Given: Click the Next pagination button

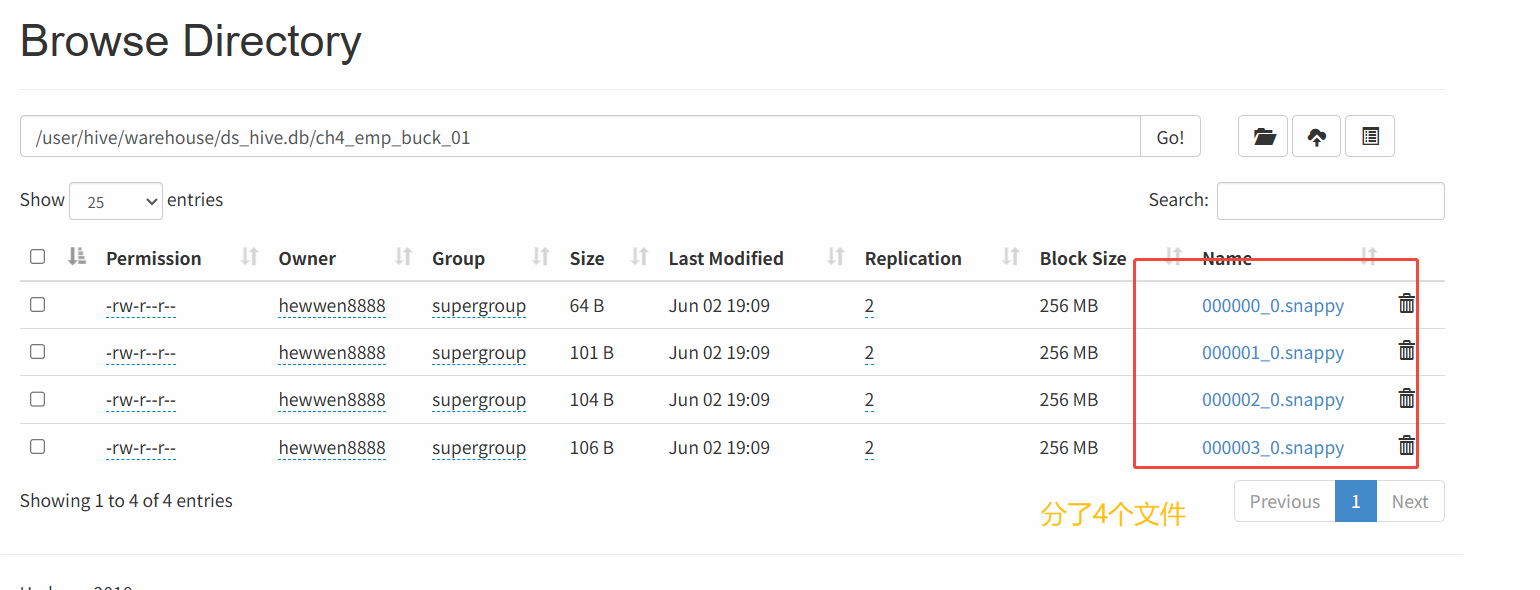Looking at the screenshot, I should pos(1409,502).
